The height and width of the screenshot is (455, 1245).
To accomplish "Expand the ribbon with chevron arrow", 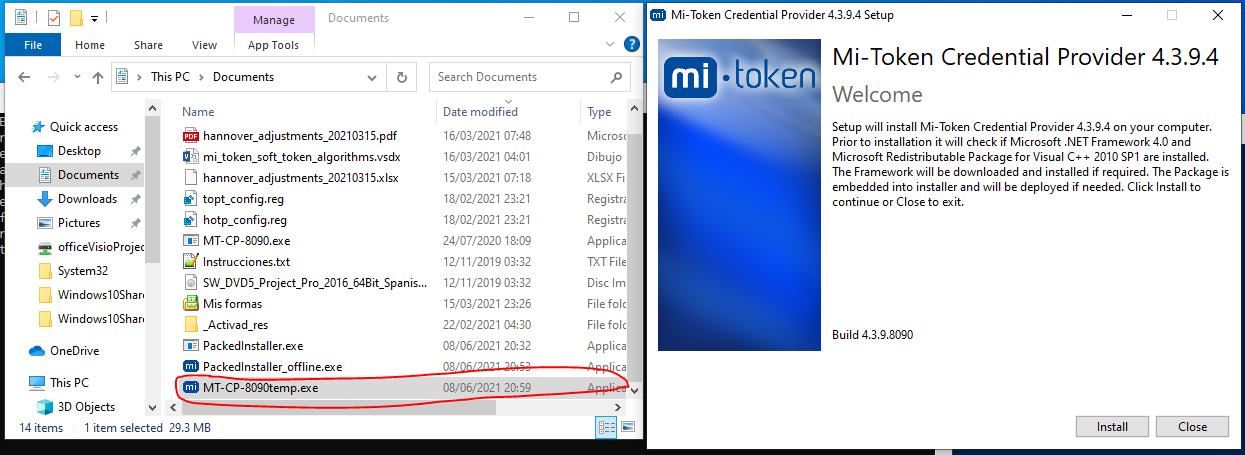I will pos(611,45).
